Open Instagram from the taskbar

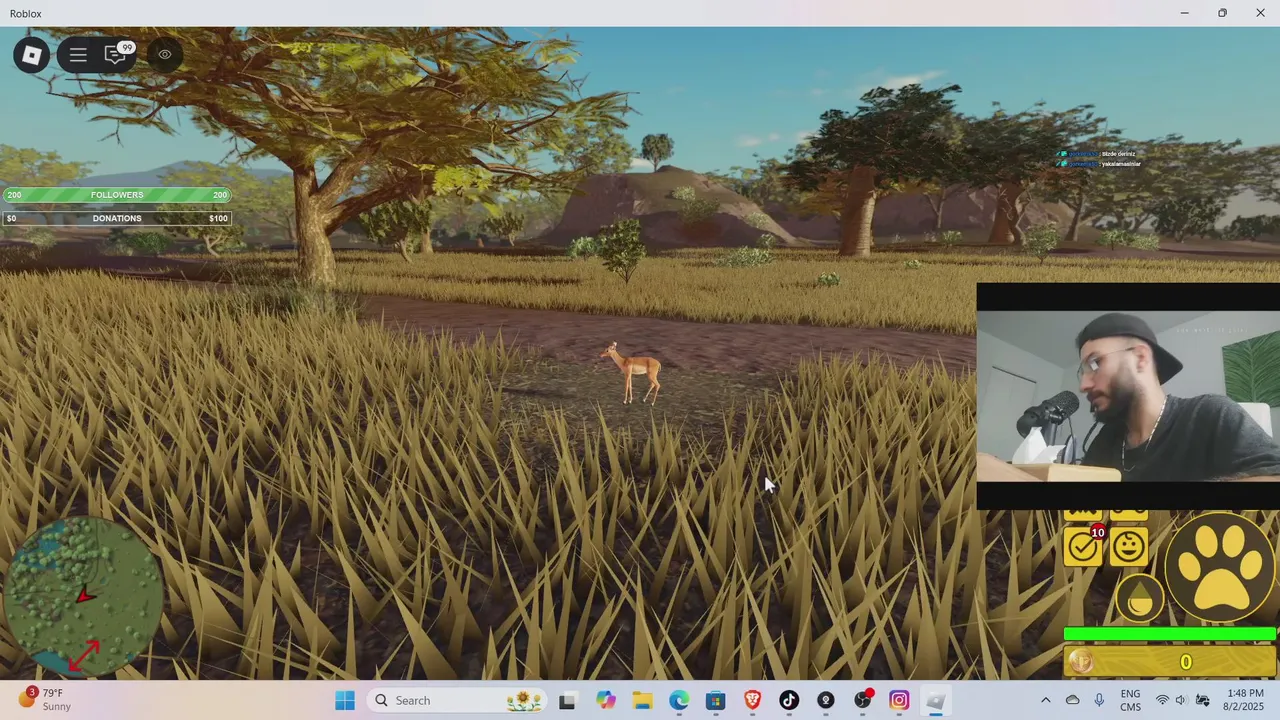pyautogui.click(x=899, y=700)
